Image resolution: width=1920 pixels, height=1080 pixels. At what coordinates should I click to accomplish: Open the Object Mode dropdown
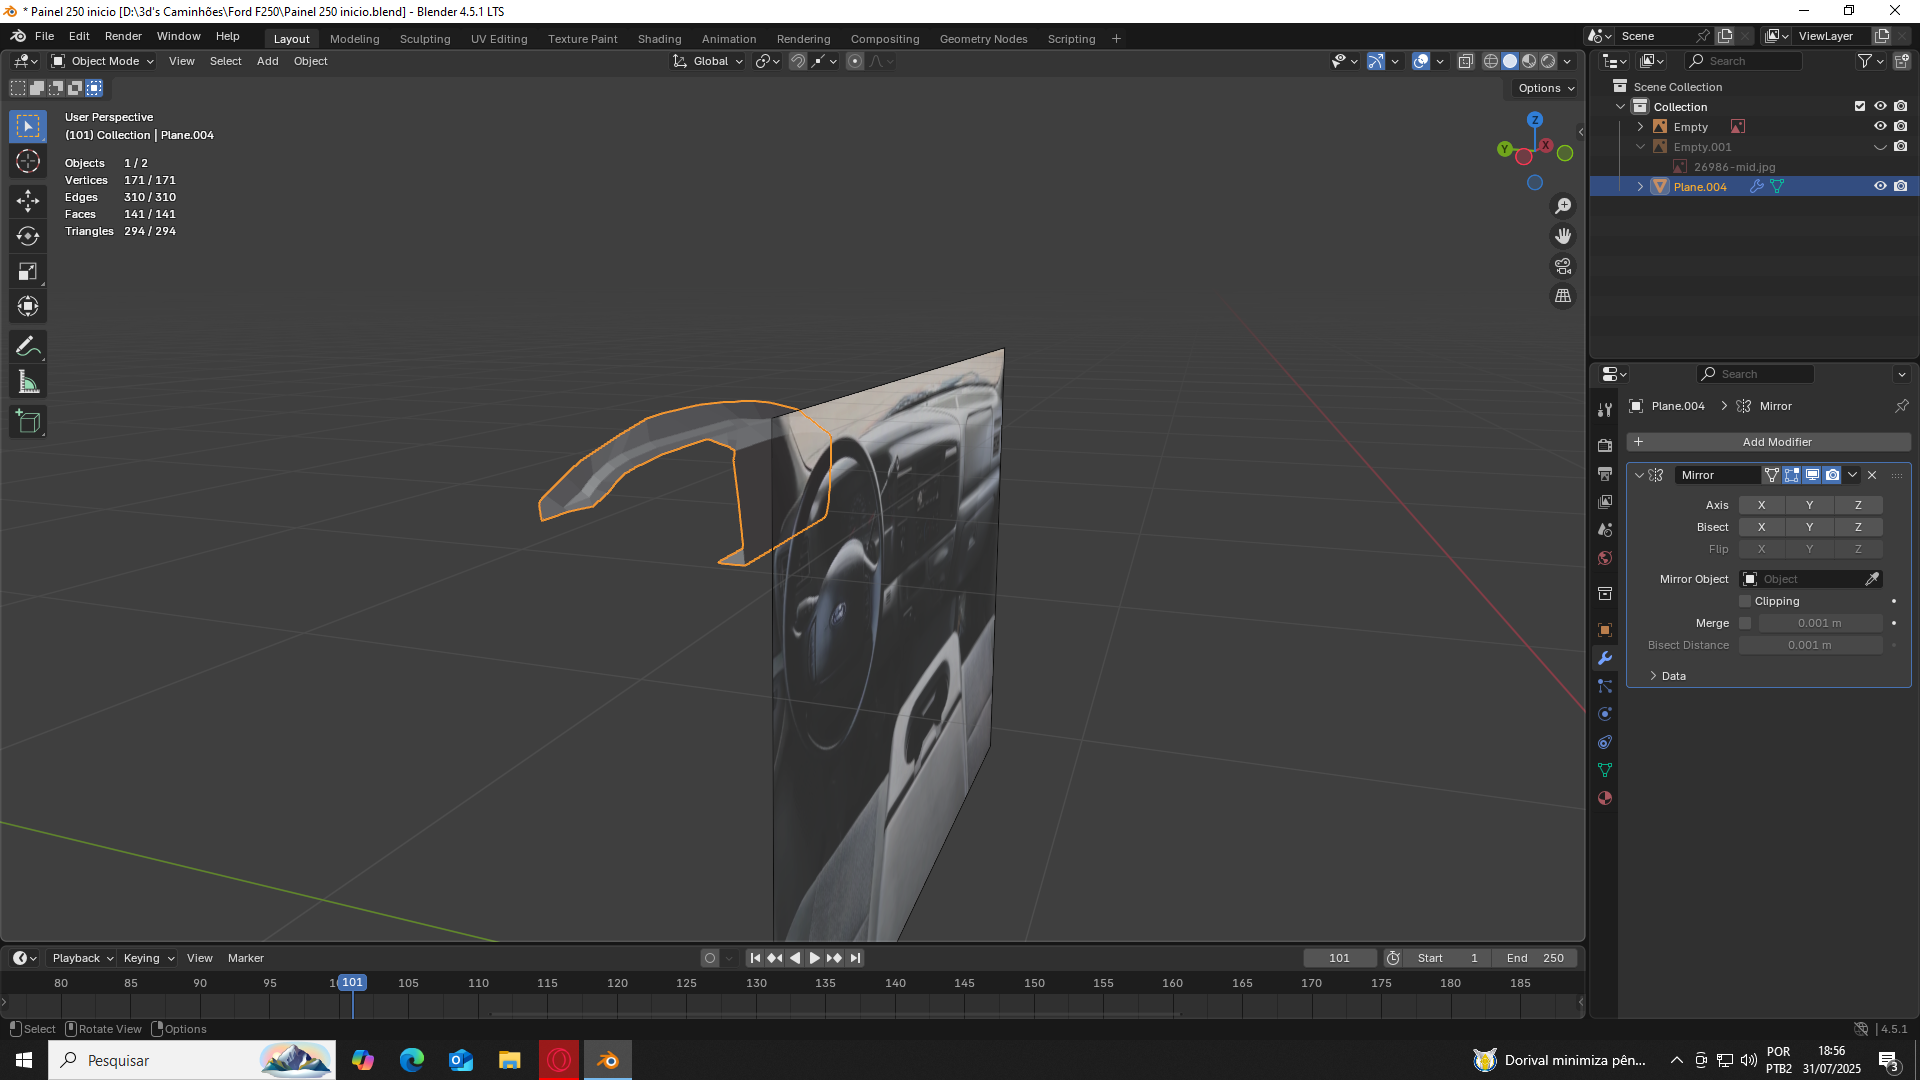pos(103,61)
